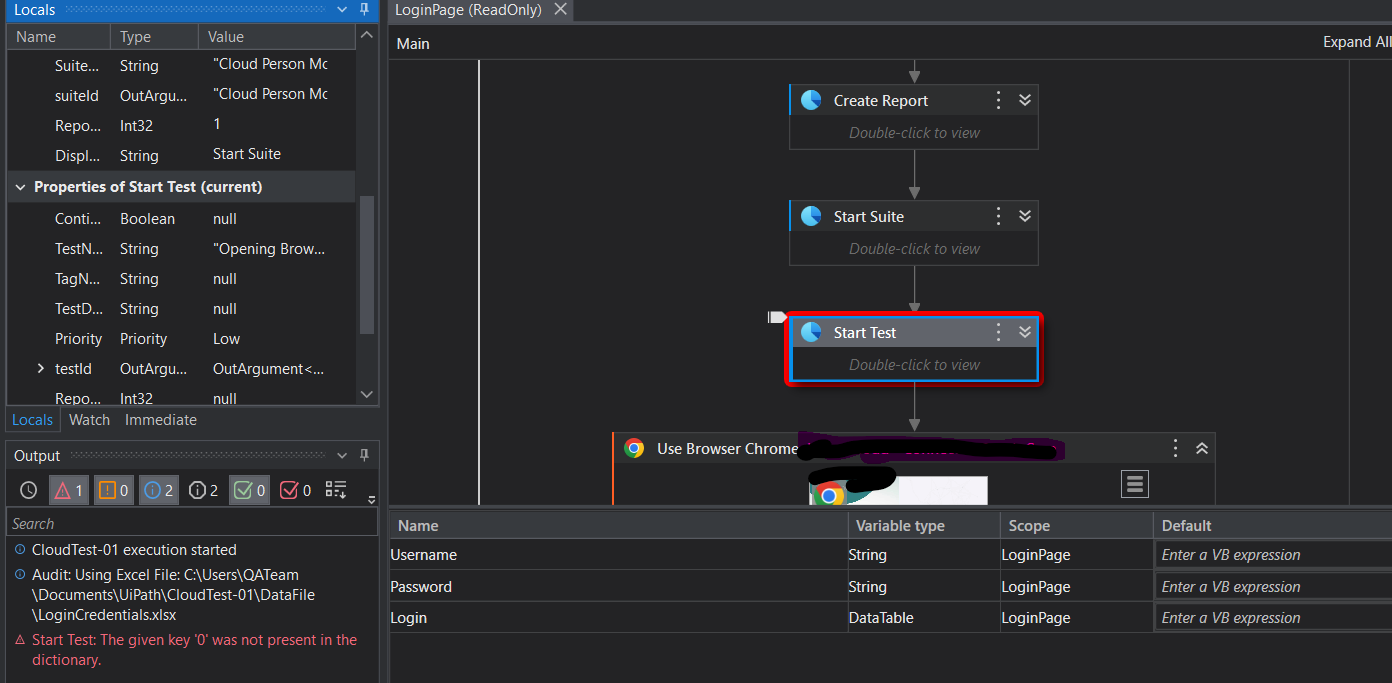Open the sort/options icon in the Output toolbar
The image size is (1392, 683).
tap(335, 489)
